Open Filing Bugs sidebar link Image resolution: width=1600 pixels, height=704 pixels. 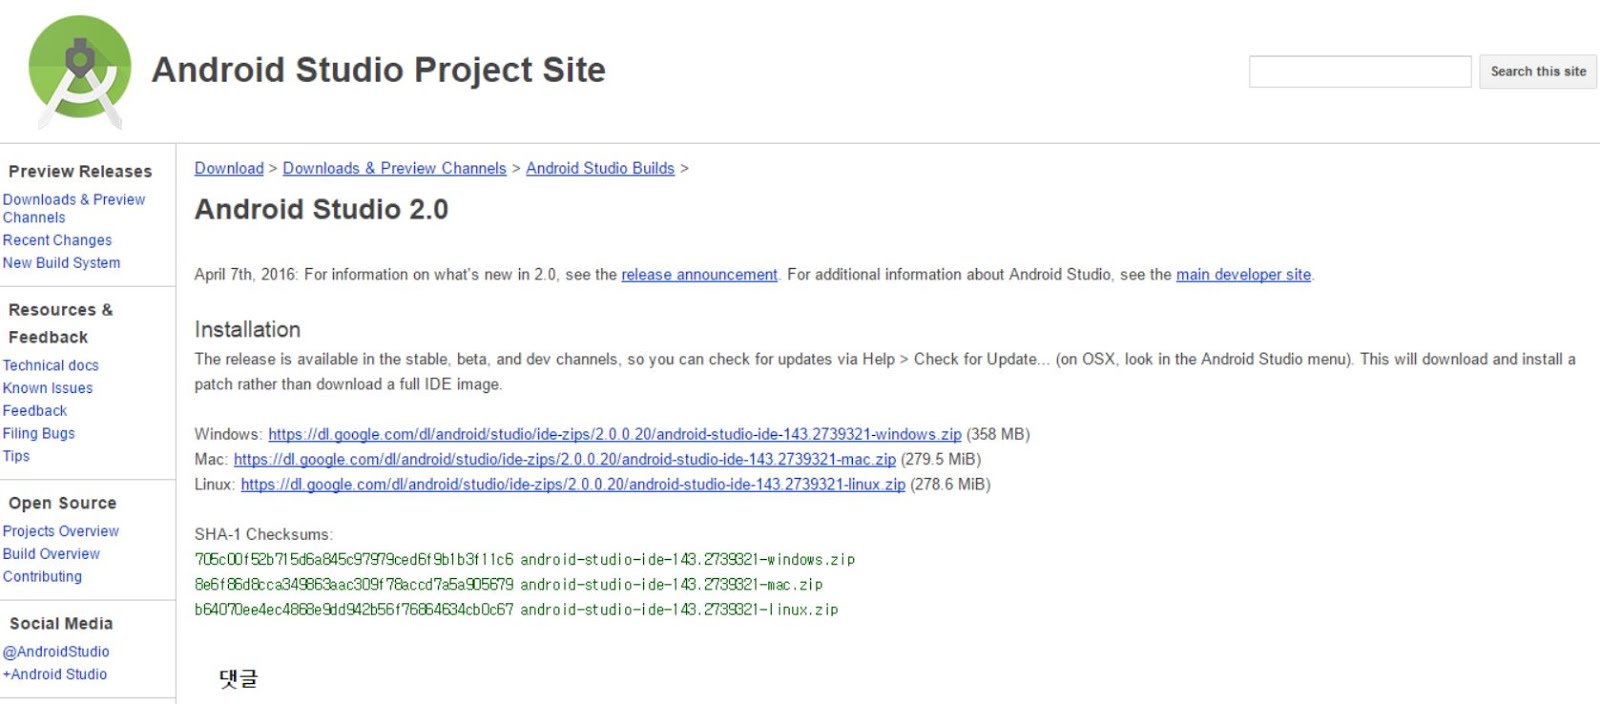pyautogui.click(x=38, y=434)
